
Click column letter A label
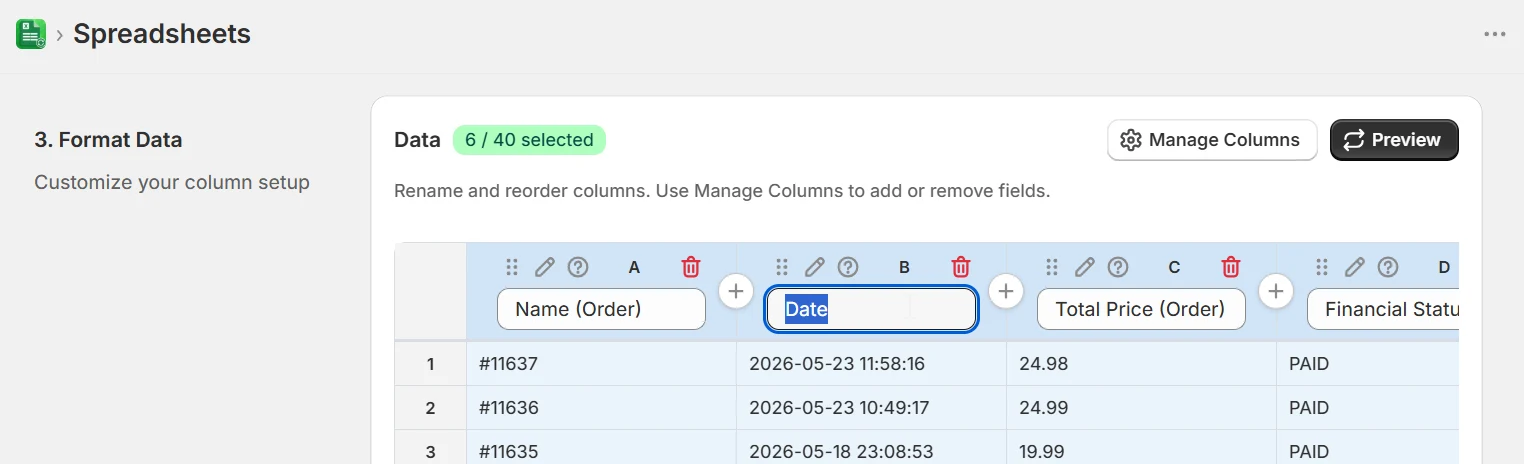tap(634, 267)
